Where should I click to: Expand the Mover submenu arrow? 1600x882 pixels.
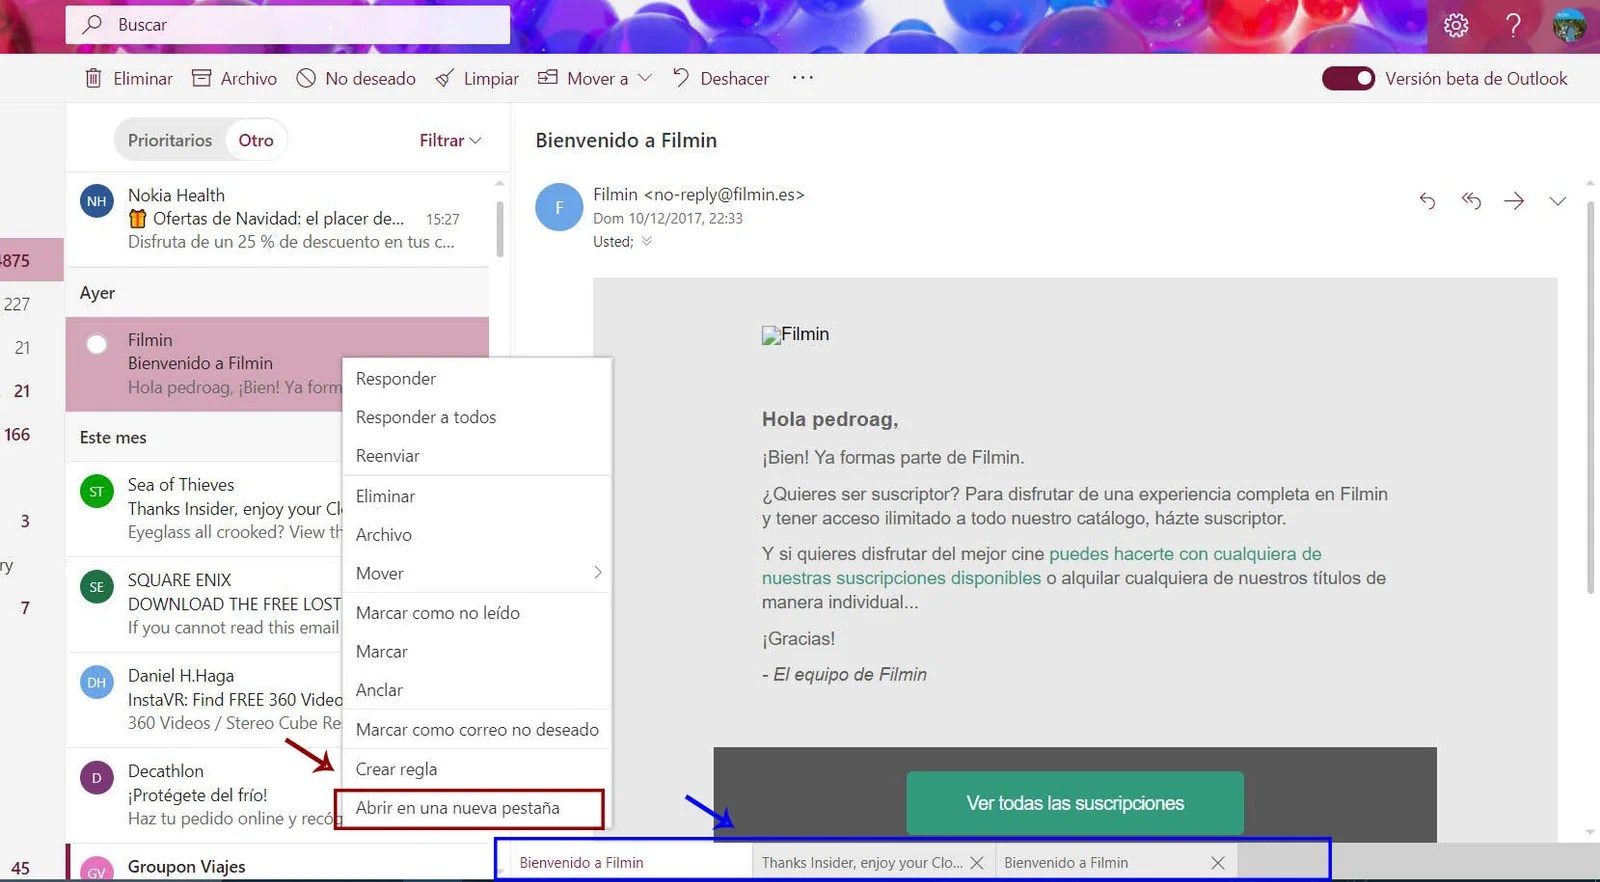[597, 573]
